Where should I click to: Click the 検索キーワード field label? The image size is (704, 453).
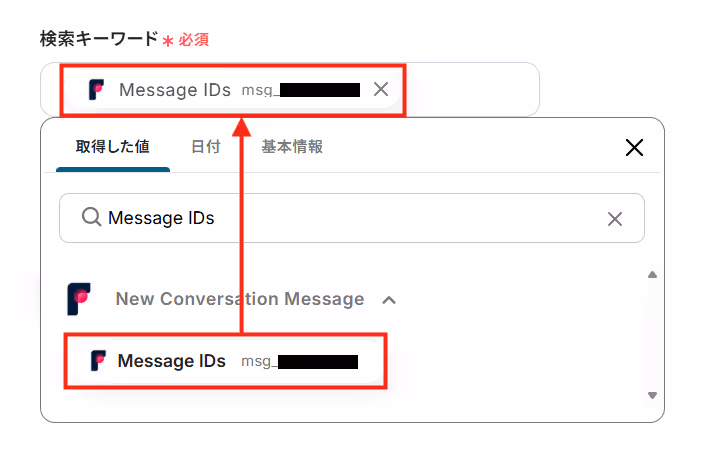[99, 39]
